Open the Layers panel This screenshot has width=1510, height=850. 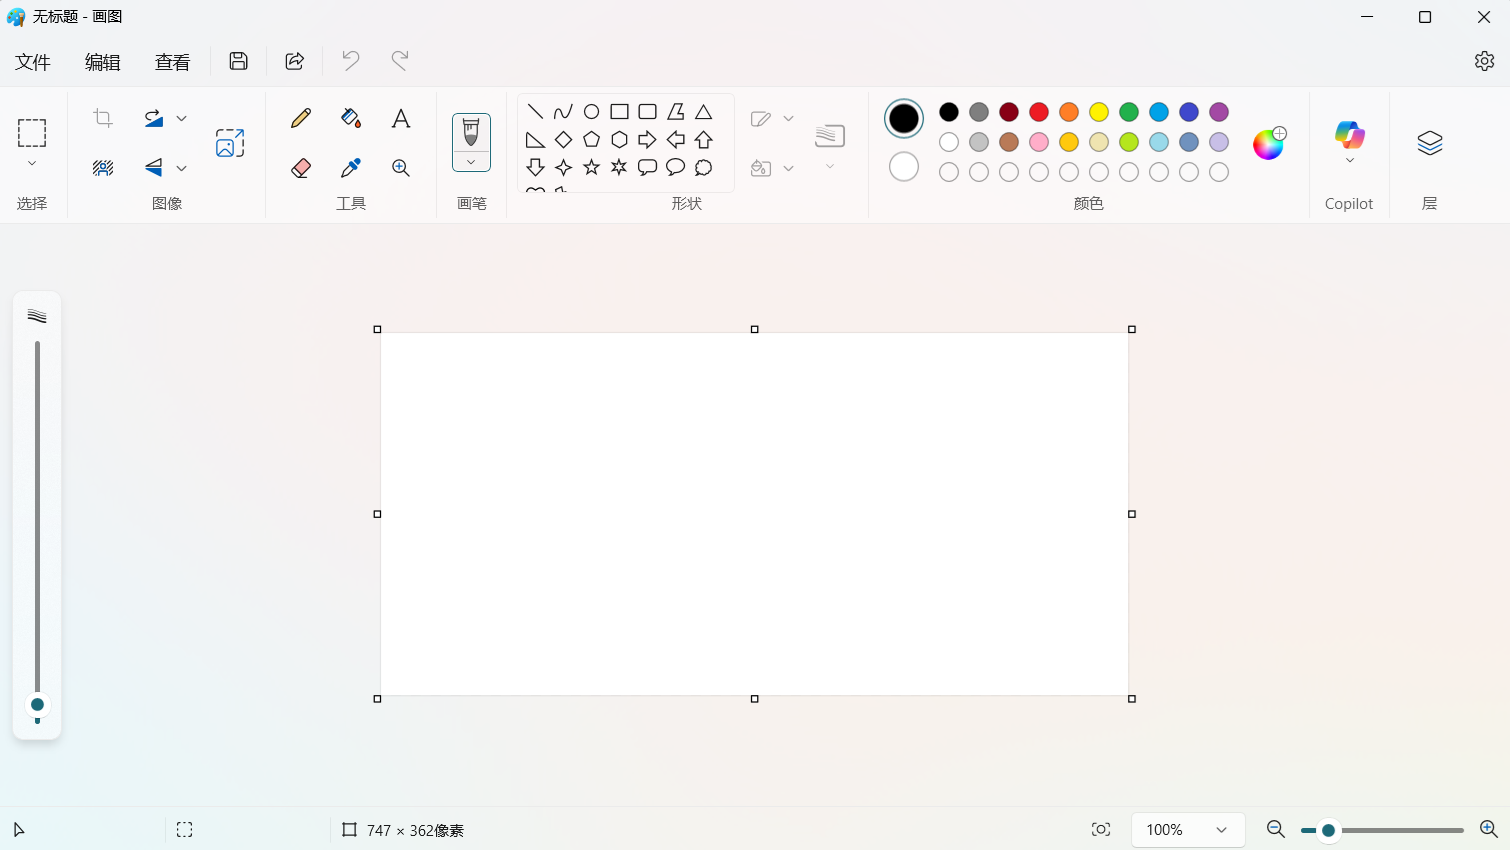[1430, 143]
